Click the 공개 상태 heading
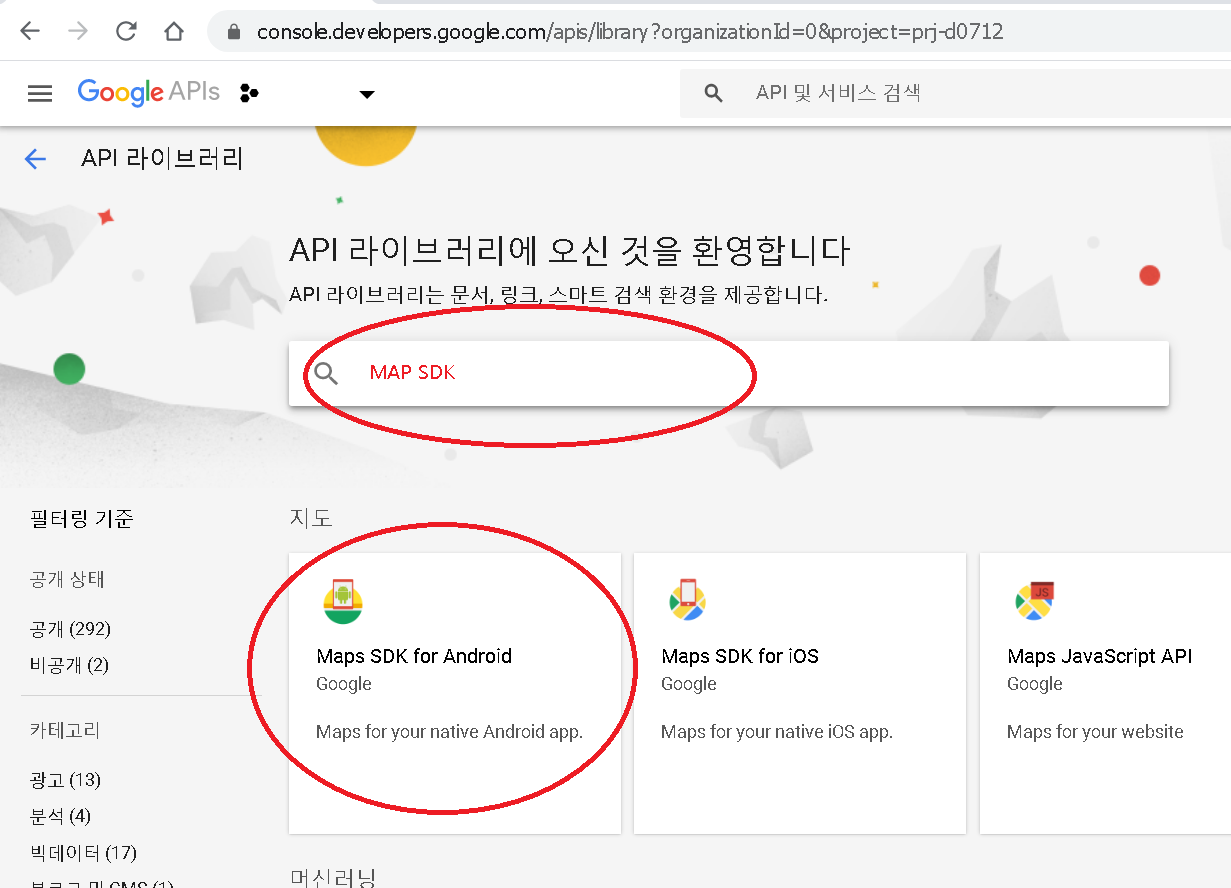1231x888 pixels. [67, 580]
